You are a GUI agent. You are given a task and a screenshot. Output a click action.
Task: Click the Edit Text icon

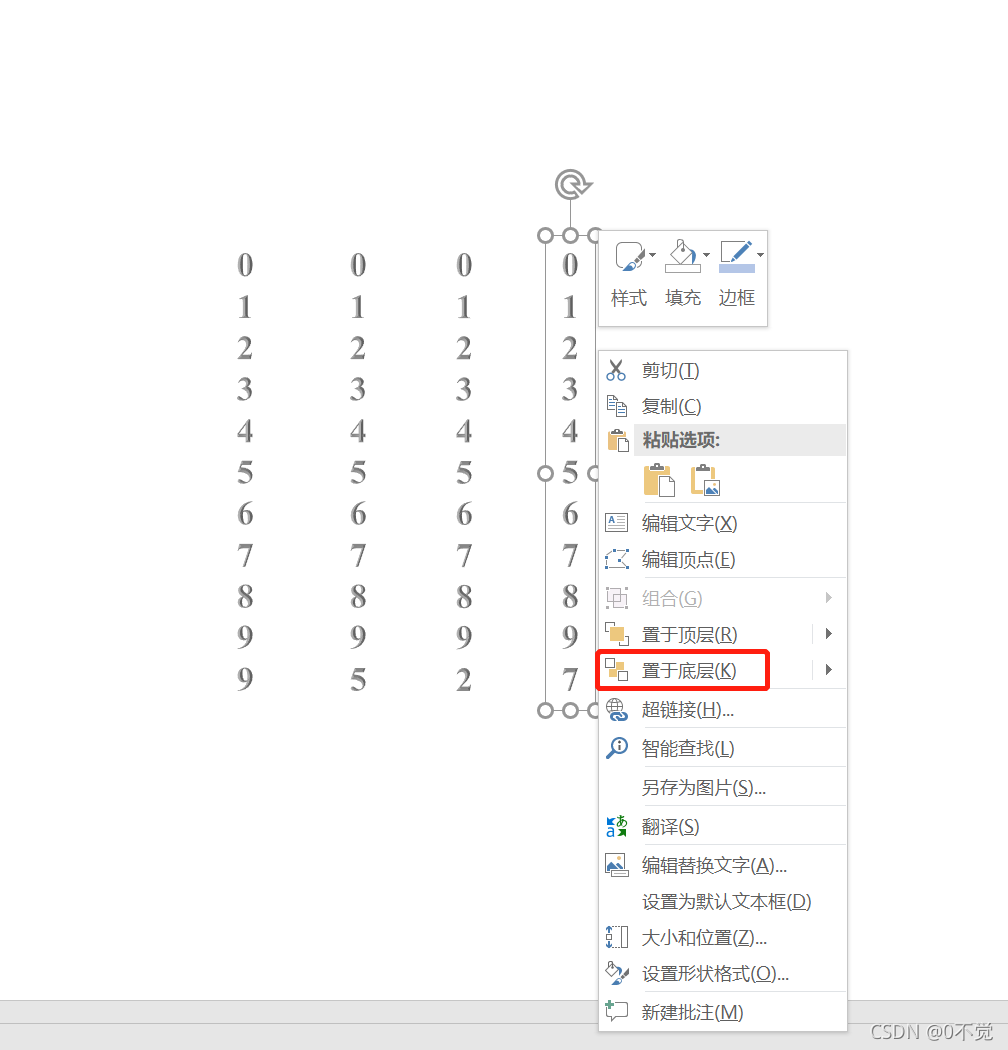tap(616, 522)
